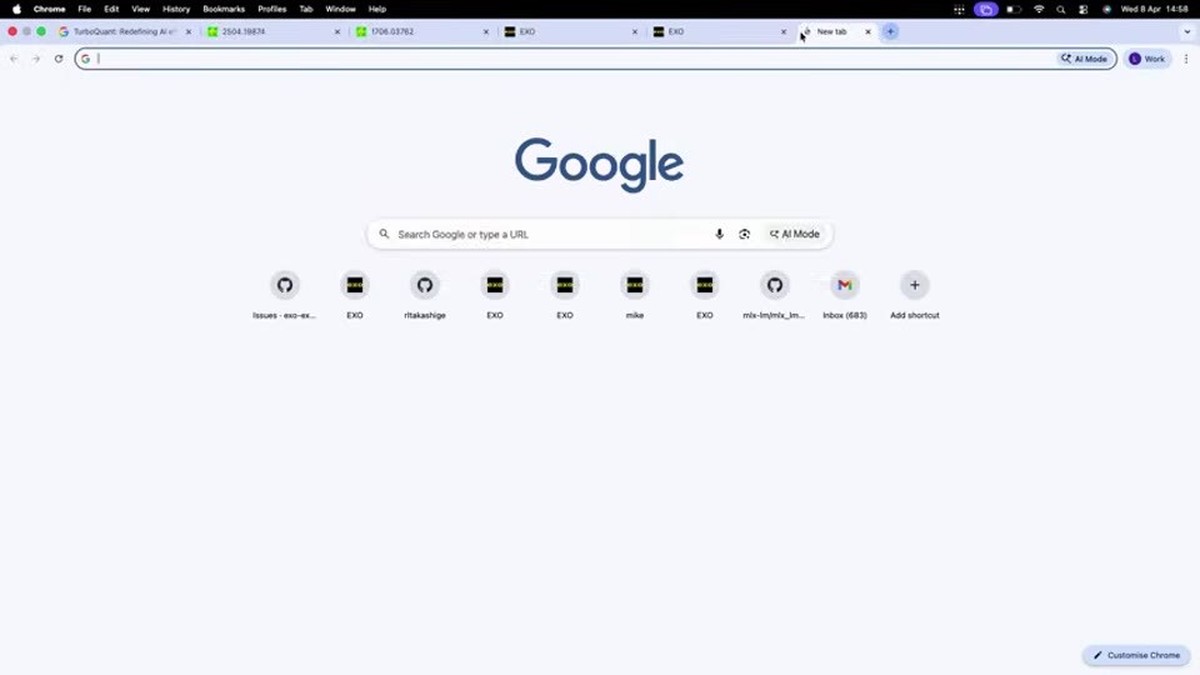Open the File menu
Screen dimensions: 1200x675
pos(85,9)
